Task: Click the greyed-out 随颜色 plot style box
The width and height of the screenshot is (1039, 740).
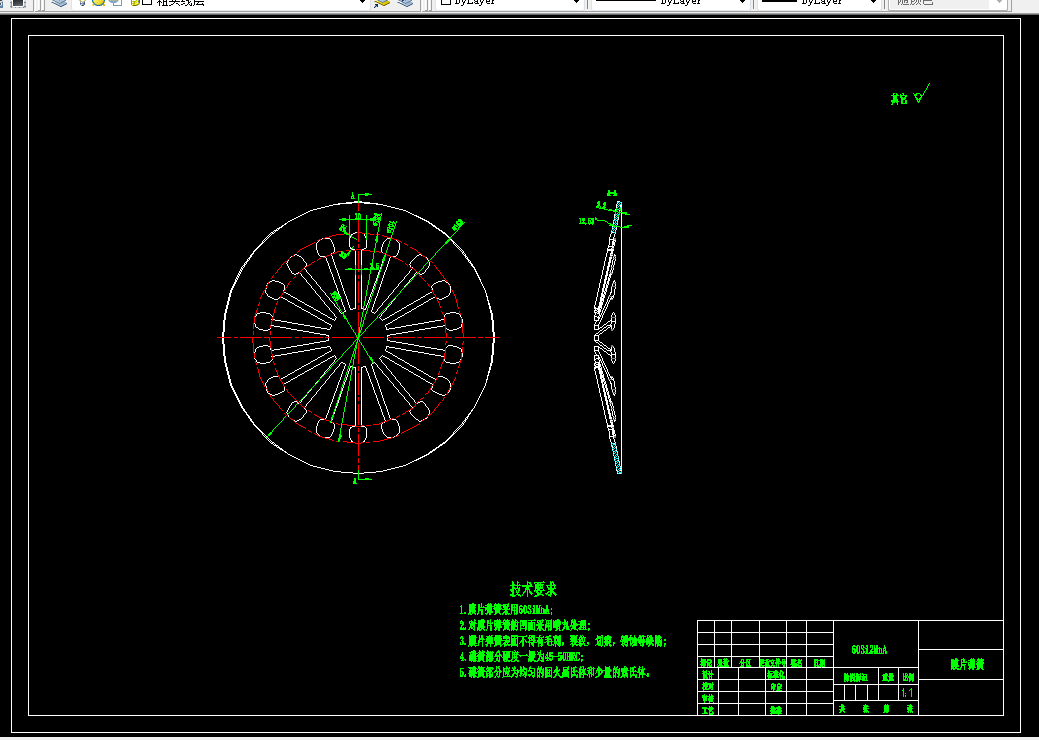Action: pos(948,3)
